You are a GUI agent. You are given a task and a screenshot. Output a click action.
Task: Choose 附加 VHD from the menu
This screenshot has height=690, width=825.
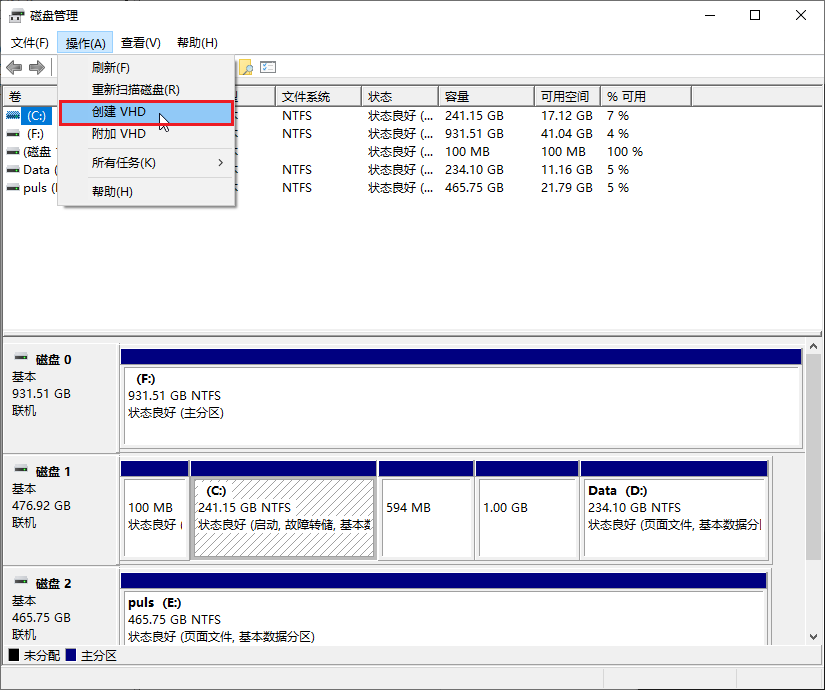[x=119, y=134]
